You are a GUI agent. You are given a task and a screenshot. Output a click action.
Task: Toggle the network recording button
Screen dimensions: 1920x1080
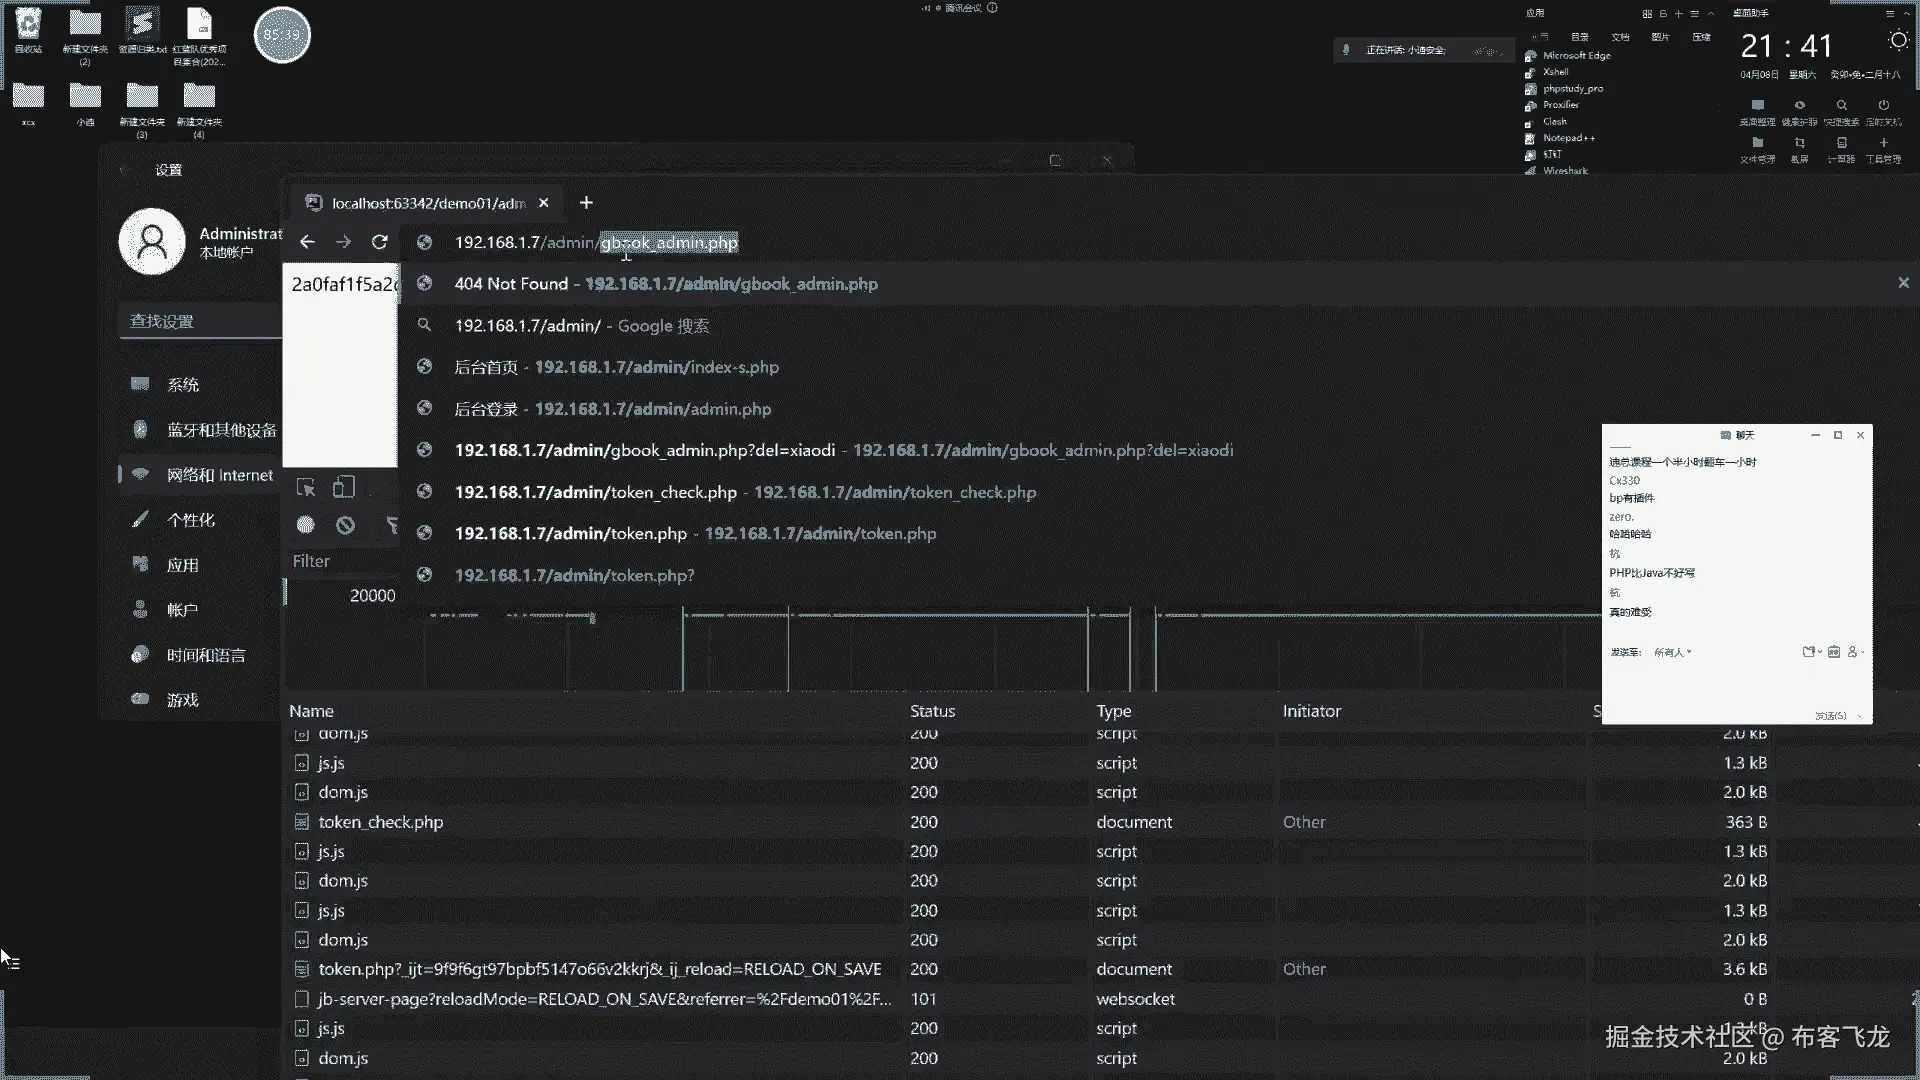[306, 525]
